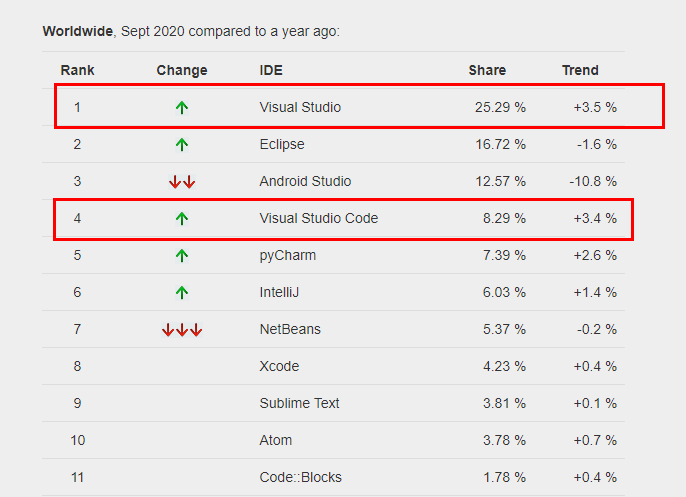The width and height of the screenshot is (686, 497).
Task: Click the Share column header
Action: [x=487, y=70]
